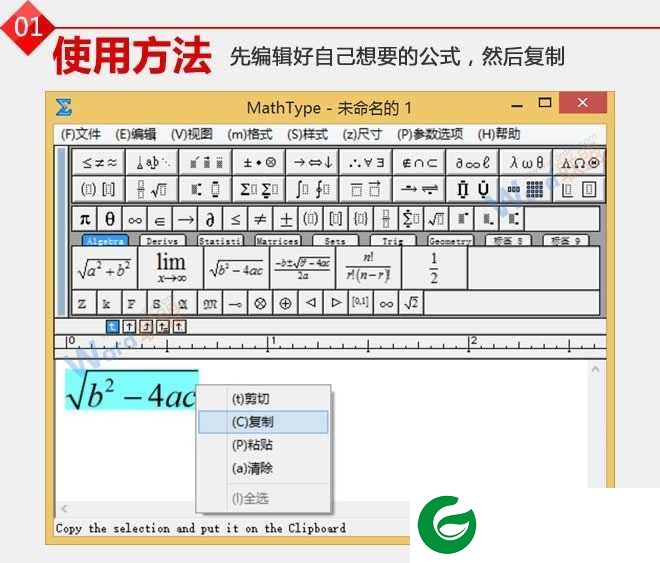This screenshot has width=660, height=563.
Task: Open the 编辑 (Edit) menu
Action: coord(136,134)
